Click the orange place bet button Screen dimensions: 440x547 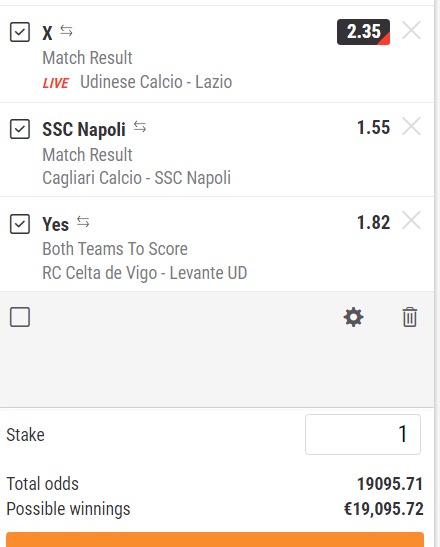pyautogui.click(x=215, y=540)
